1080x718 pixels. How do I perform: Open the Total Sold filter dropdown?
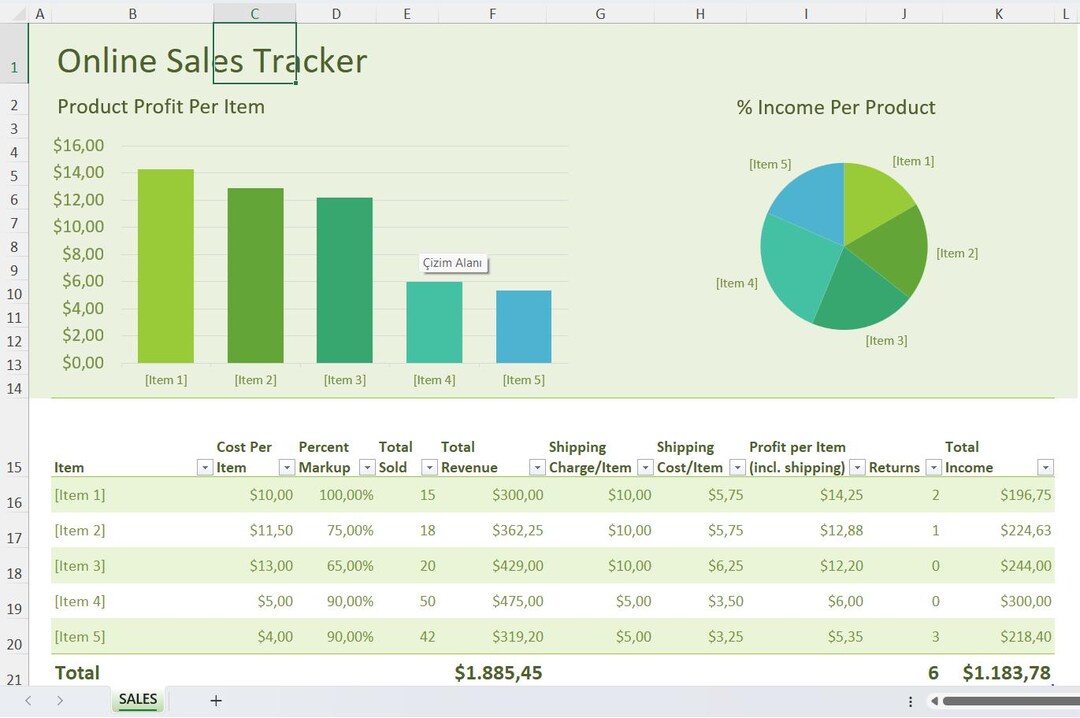coord(429,467)
